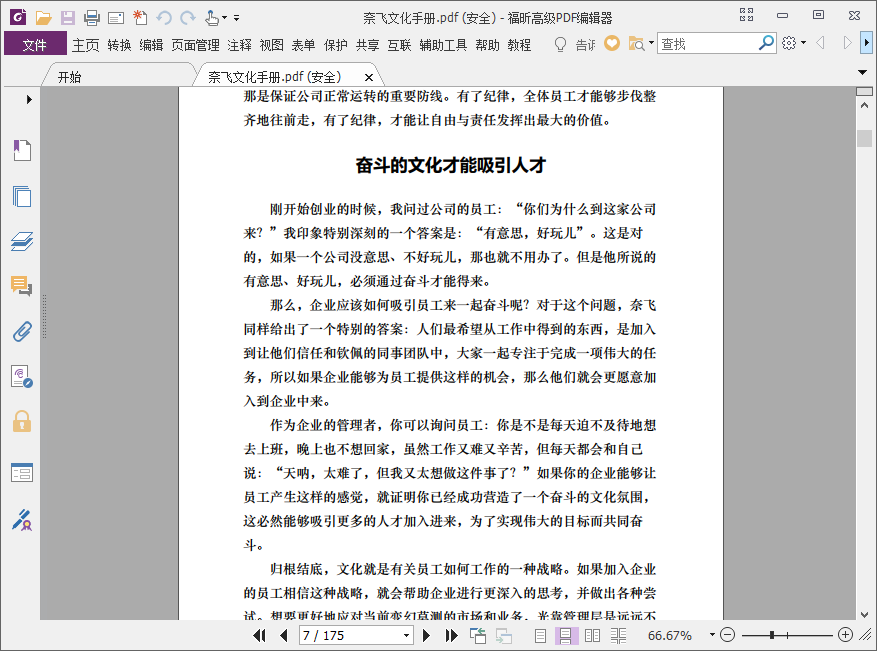This screenshot has width=877, height=651.
Task: Click the folder search icon
Action: tap(636, 44)
